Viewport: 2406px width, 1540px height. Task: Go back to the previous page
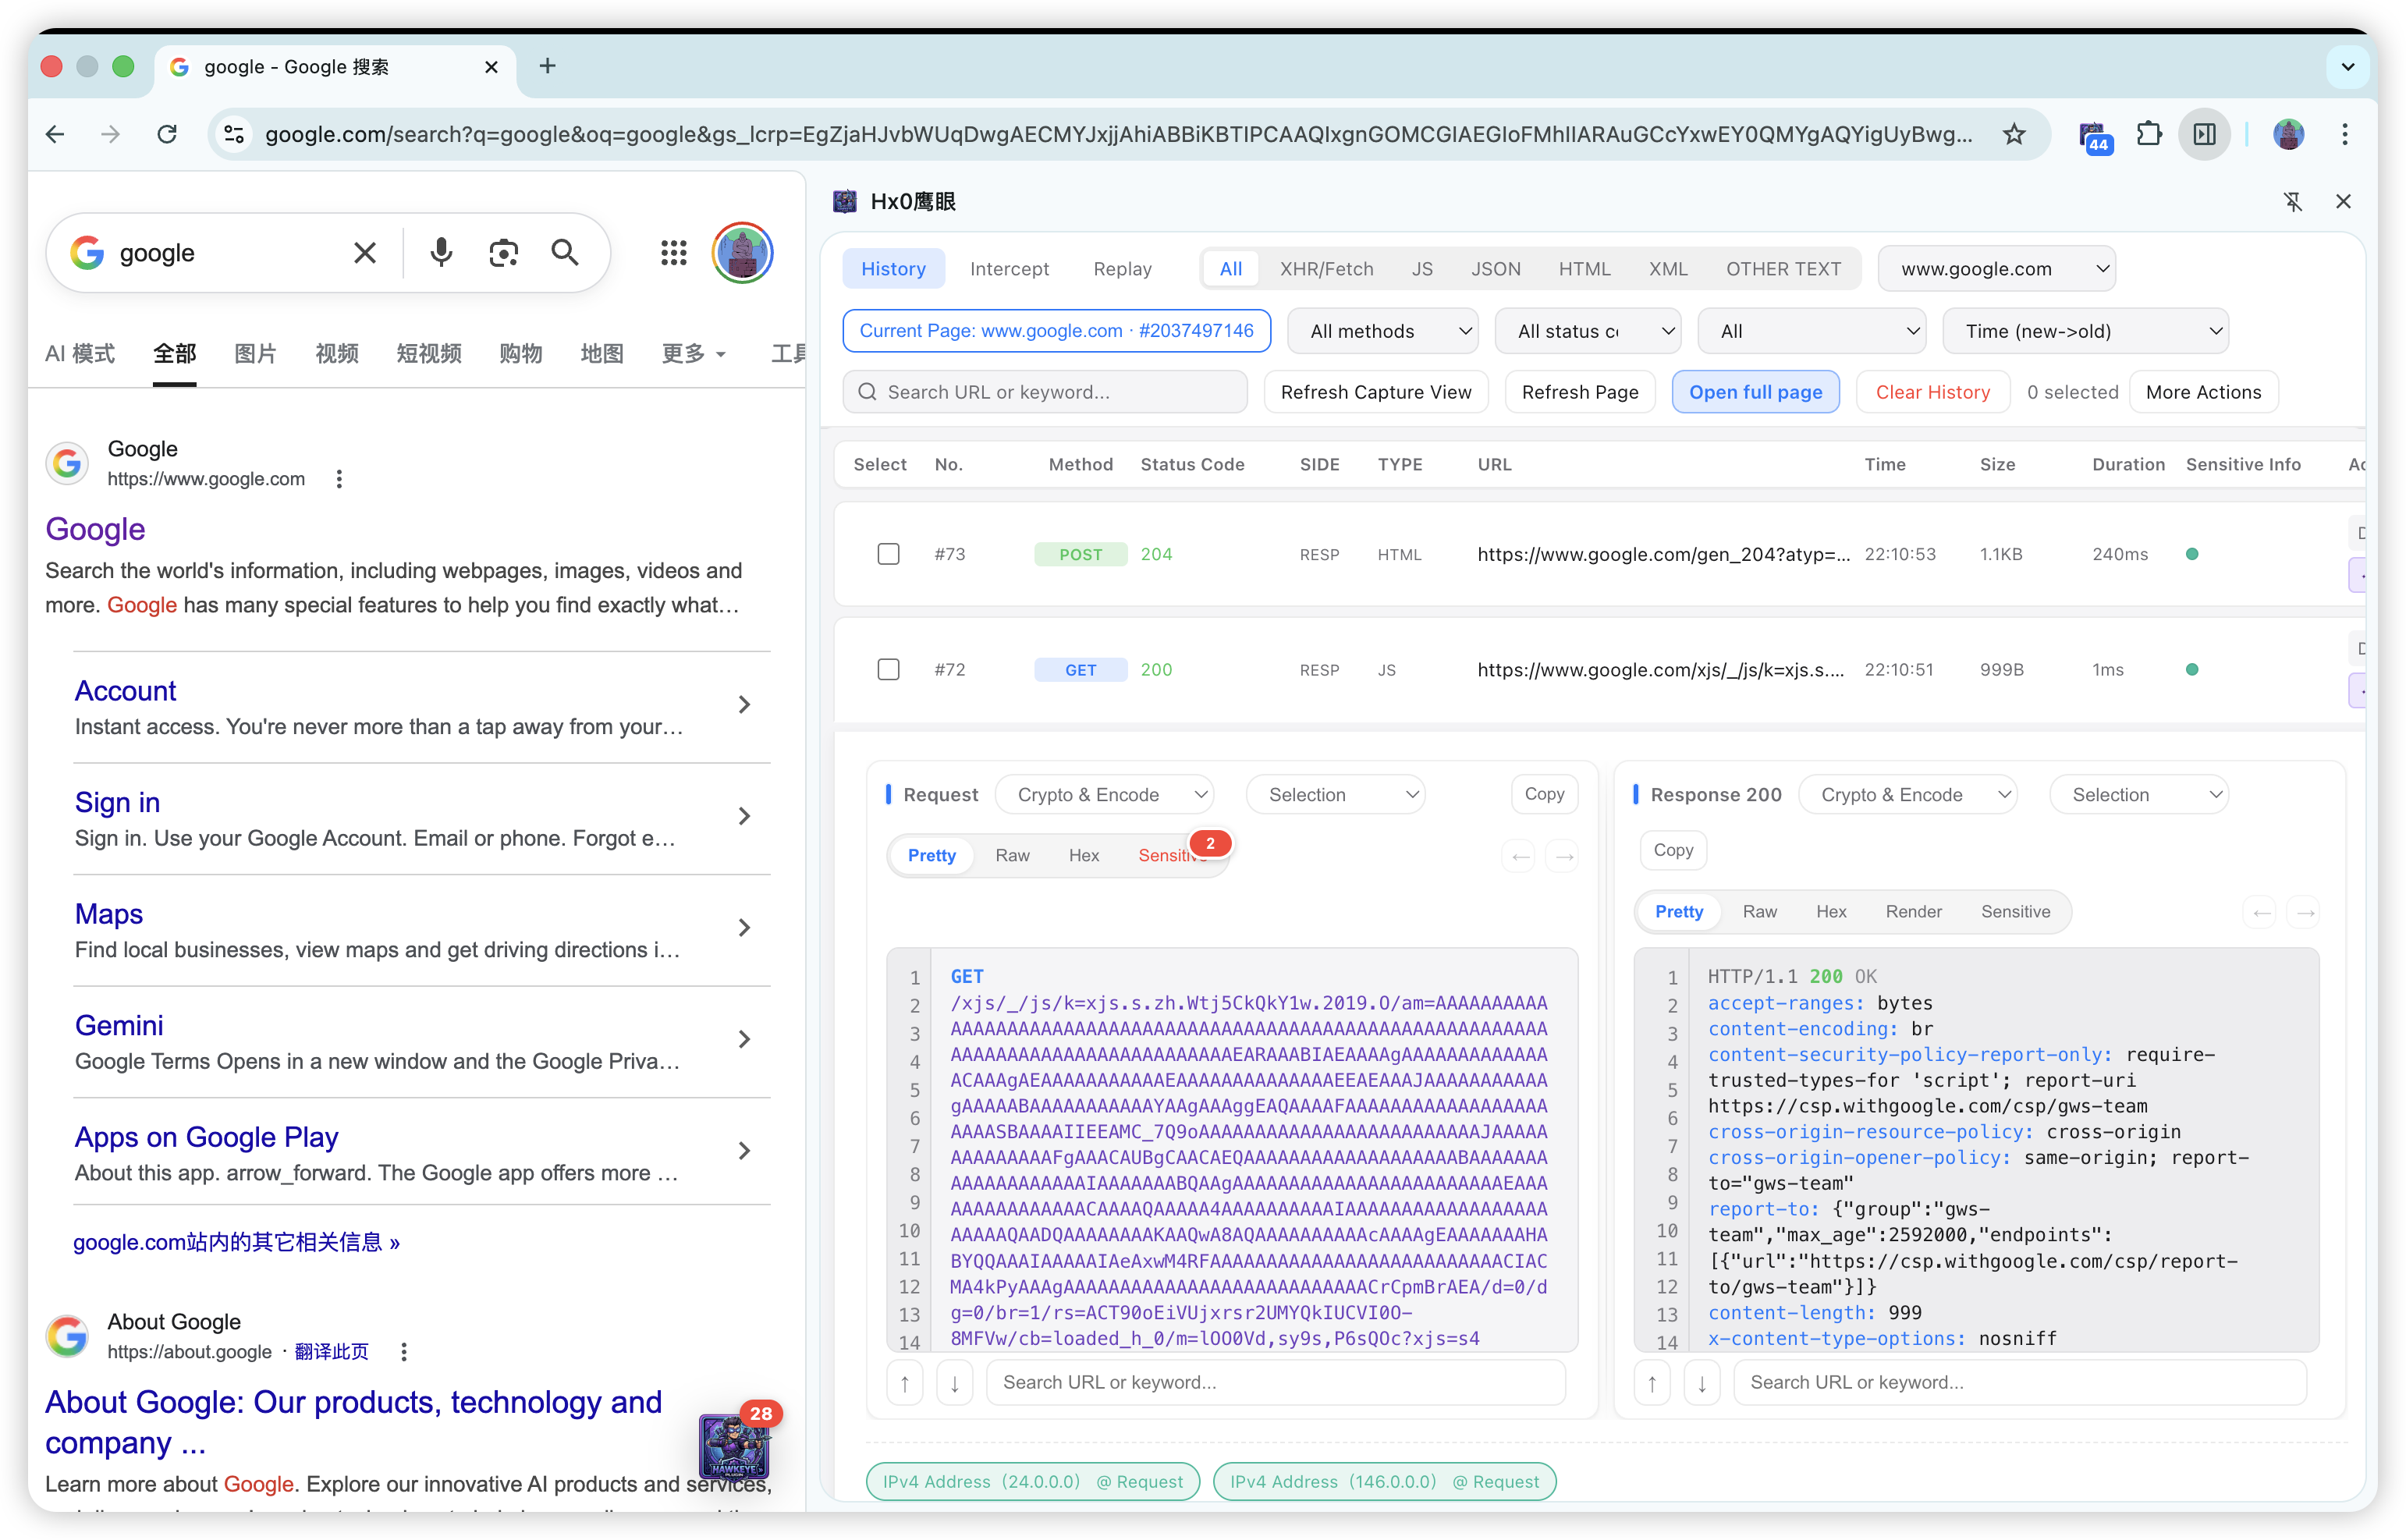pos(56,134)
